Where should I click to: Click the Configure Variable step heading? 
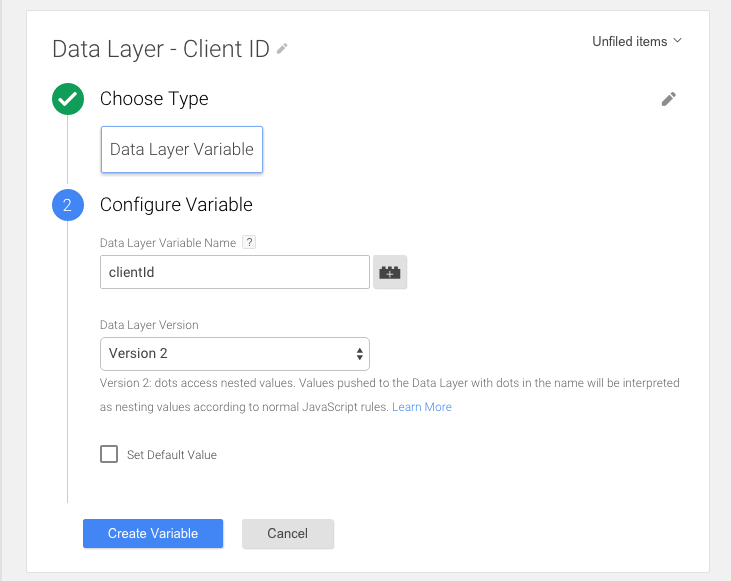(176, 205)
